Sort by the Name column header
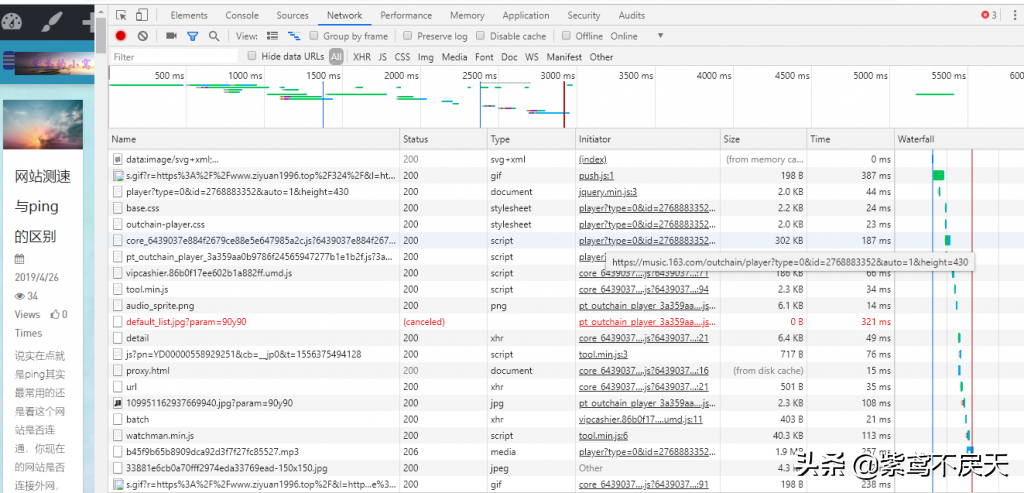The height and width of the screenshot is (493, 1024). (x=254, y=139)
